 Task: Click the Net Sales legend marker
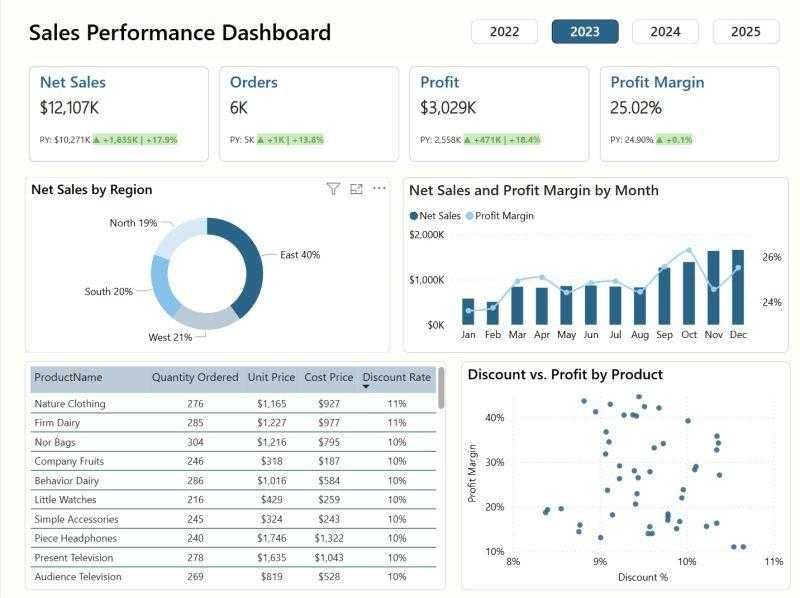pyautogui.click(x=414, y=216)
